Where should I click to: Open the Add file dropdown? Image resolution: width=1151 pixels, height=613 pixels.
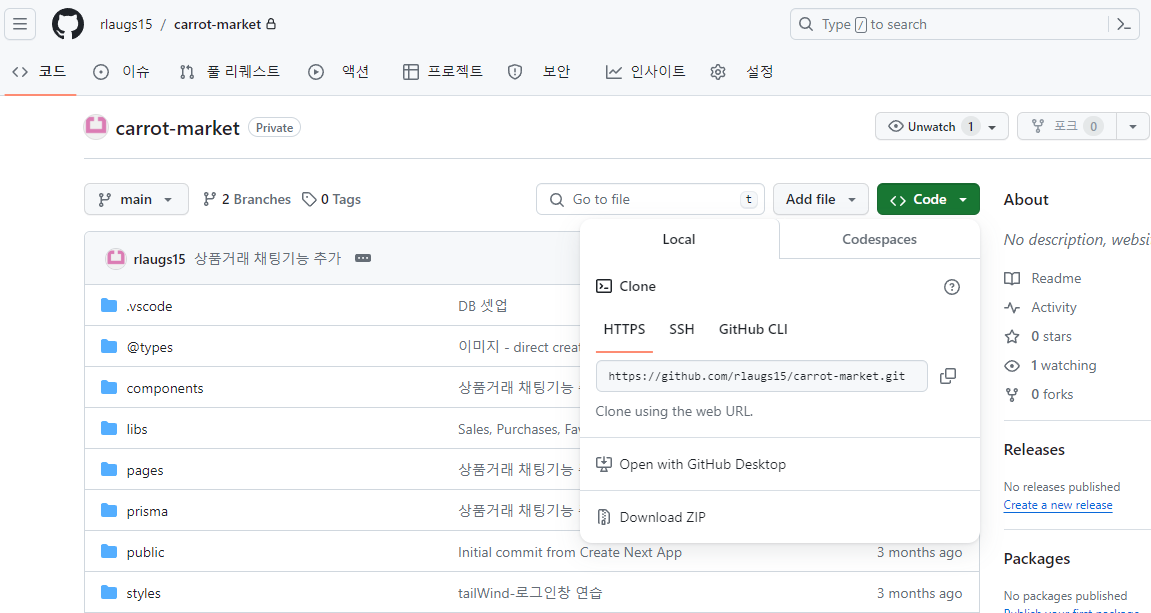click(x=821, y=199)
